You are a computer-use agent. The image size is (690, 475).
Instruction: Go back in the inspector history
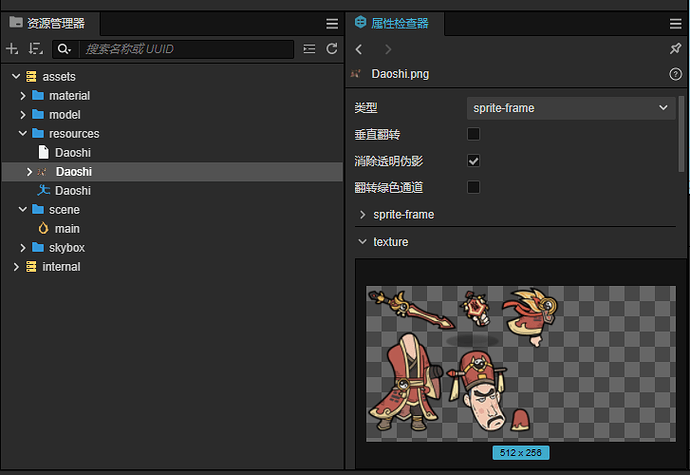pos(359,49)
